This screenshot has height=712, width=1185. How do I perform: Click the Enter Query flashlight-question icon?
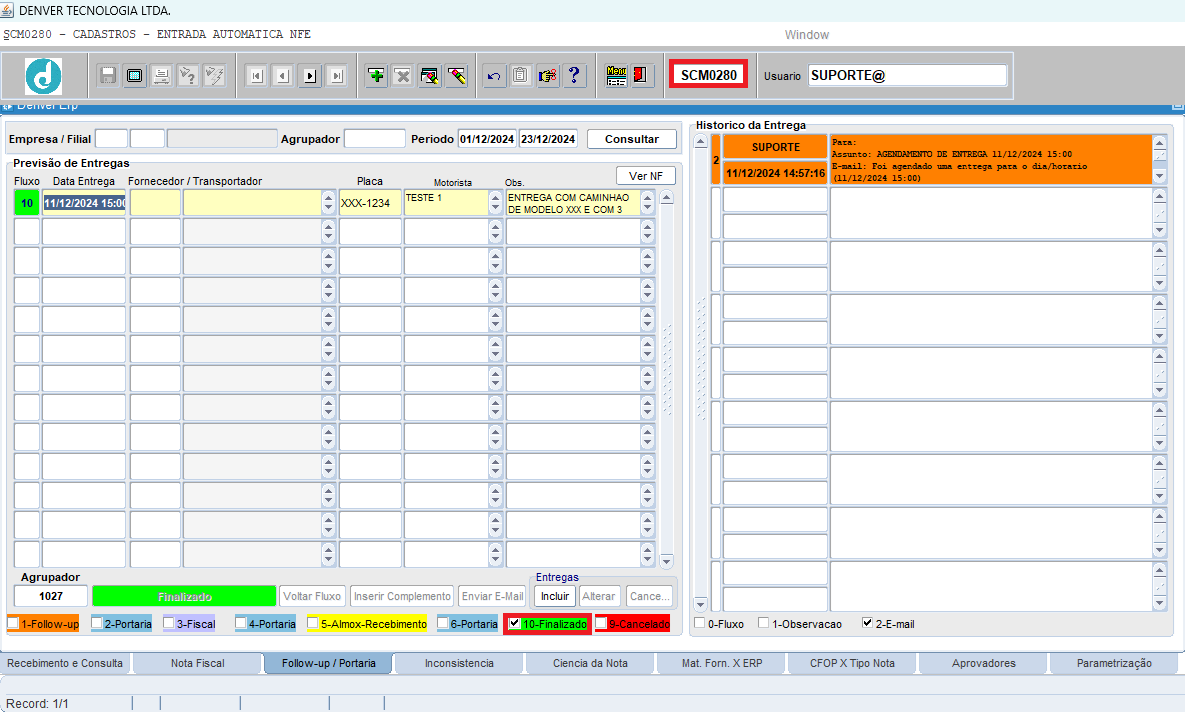pyautogui.click(x=187, y=76)
